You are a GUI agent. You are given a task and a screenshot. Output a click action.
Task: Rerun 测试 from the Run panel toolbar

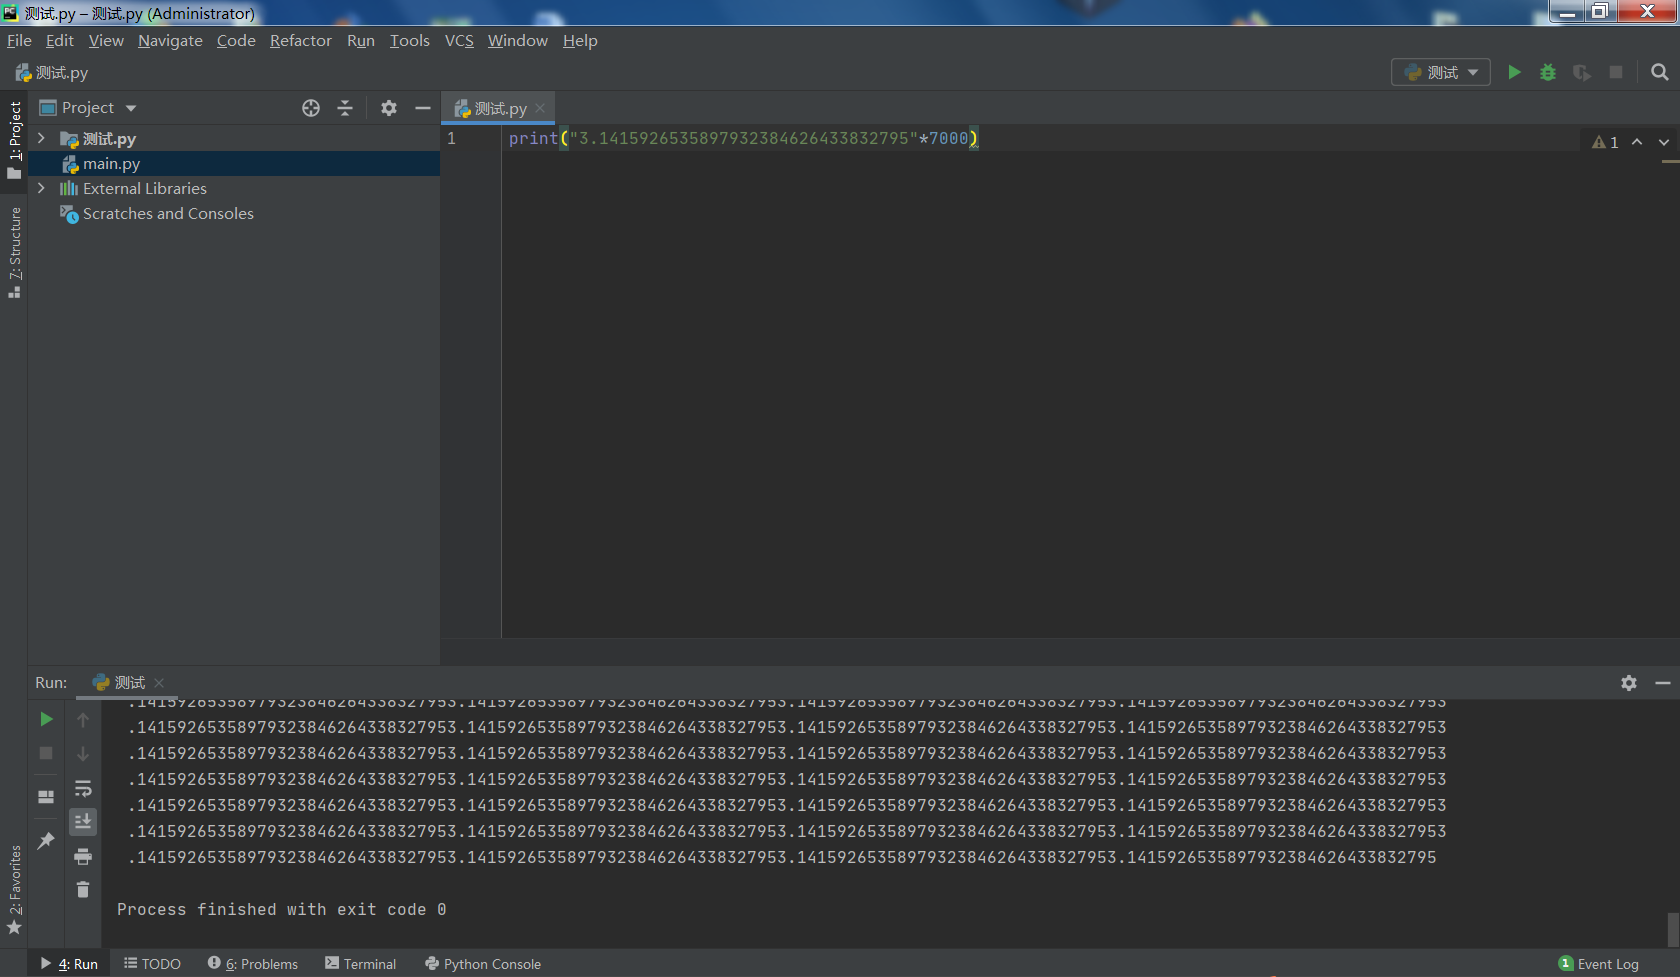click(46, 719)
